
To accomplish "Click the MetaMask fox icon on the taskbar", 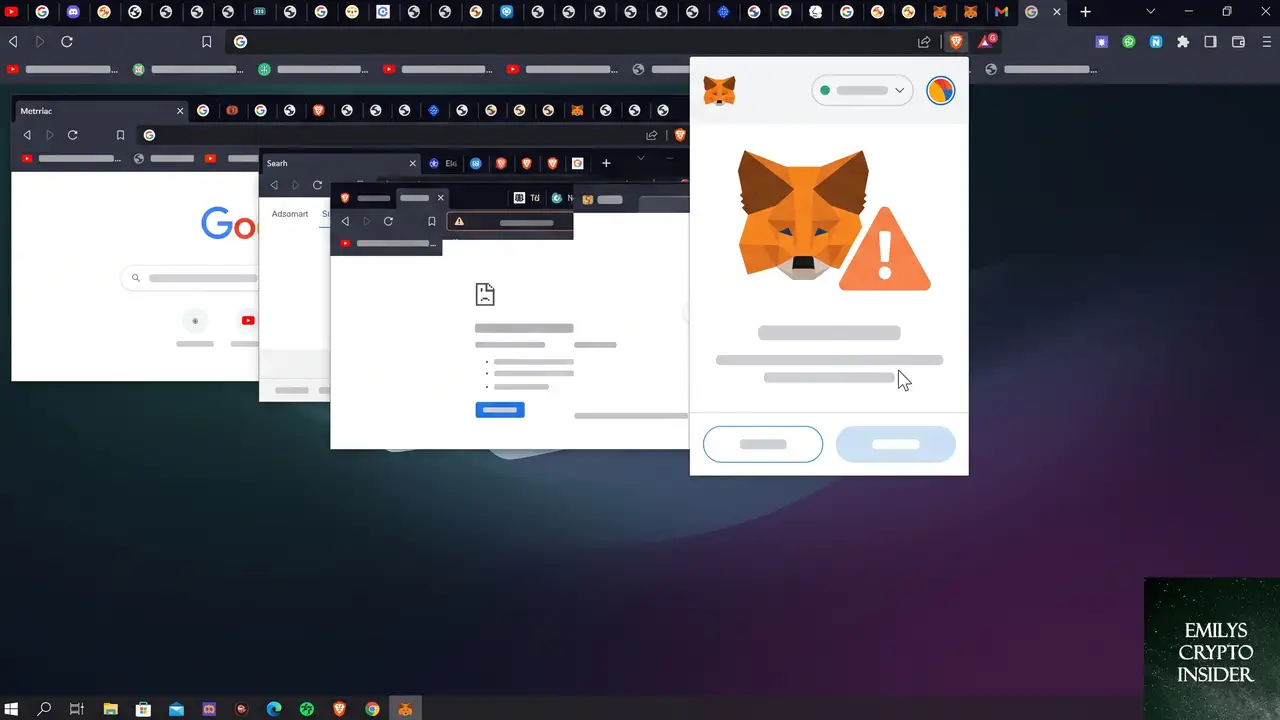I will pos(405,709).
